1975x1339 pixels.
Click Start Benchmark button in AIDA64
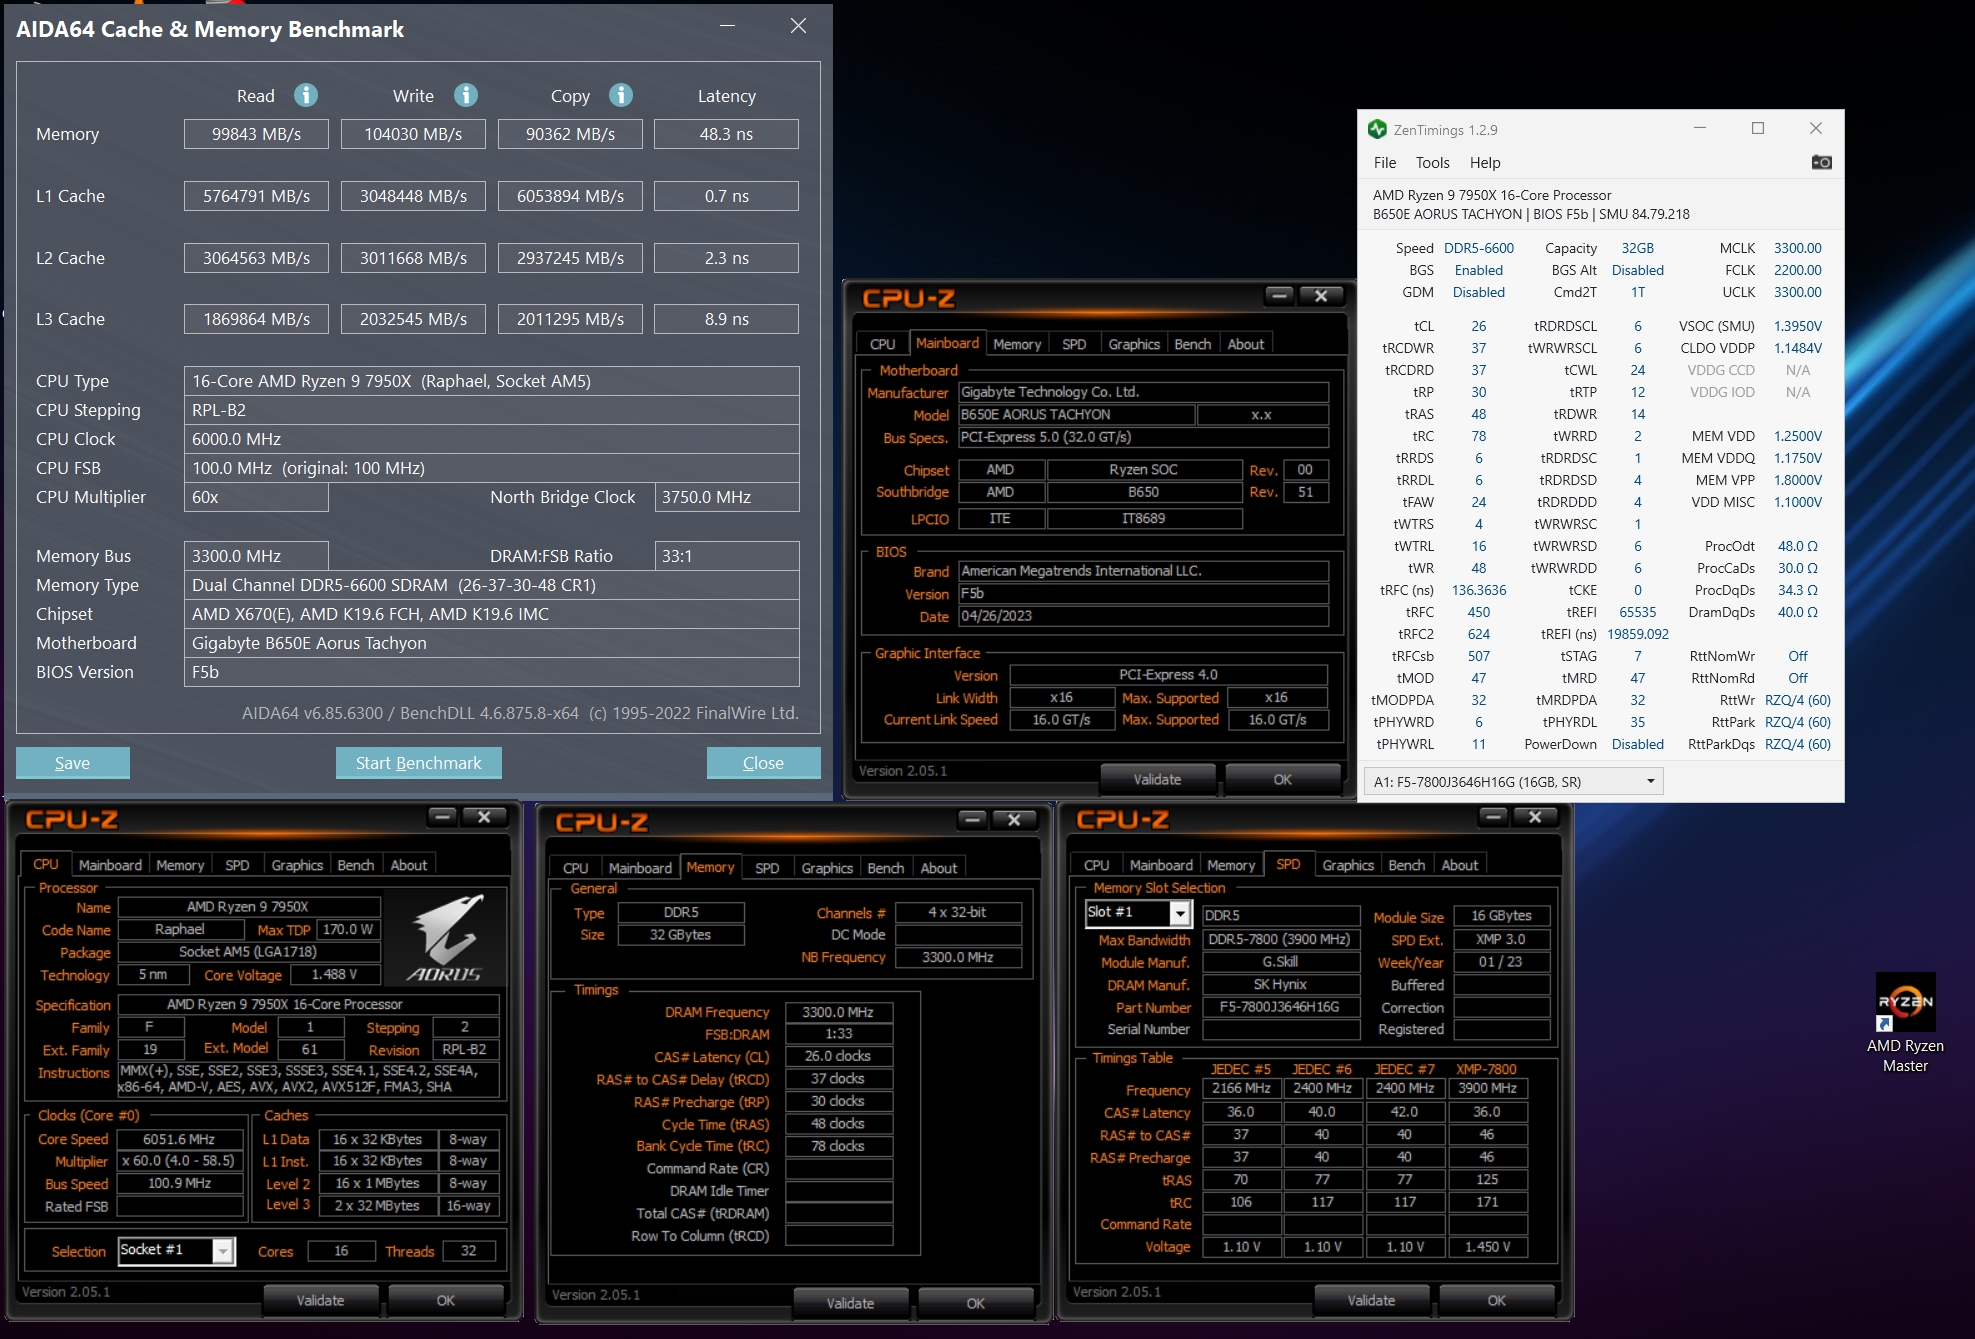(417, 762)
